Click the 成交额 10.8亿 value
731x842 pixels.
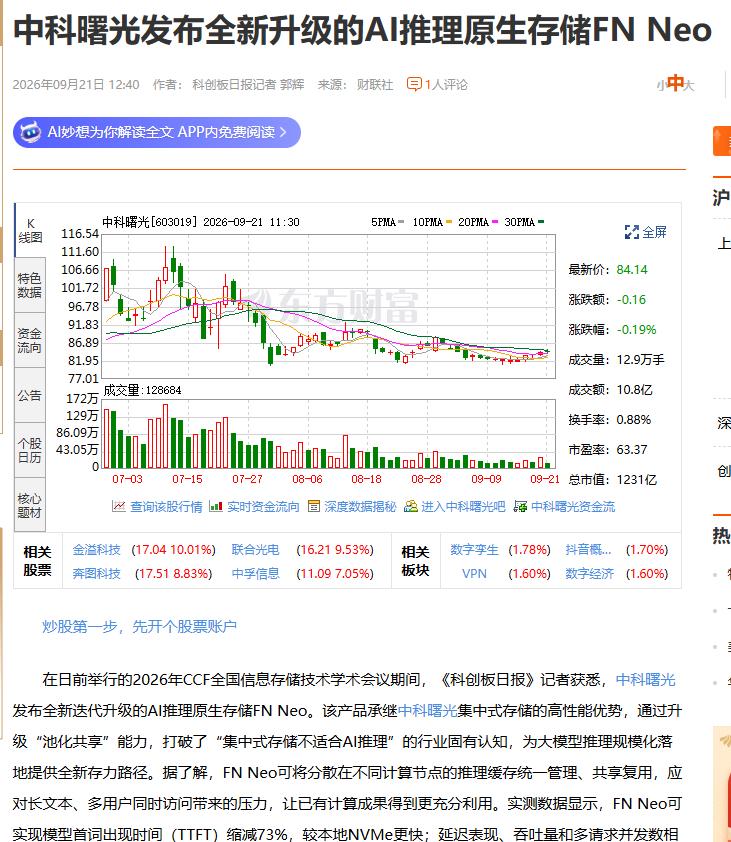[634, 389]
